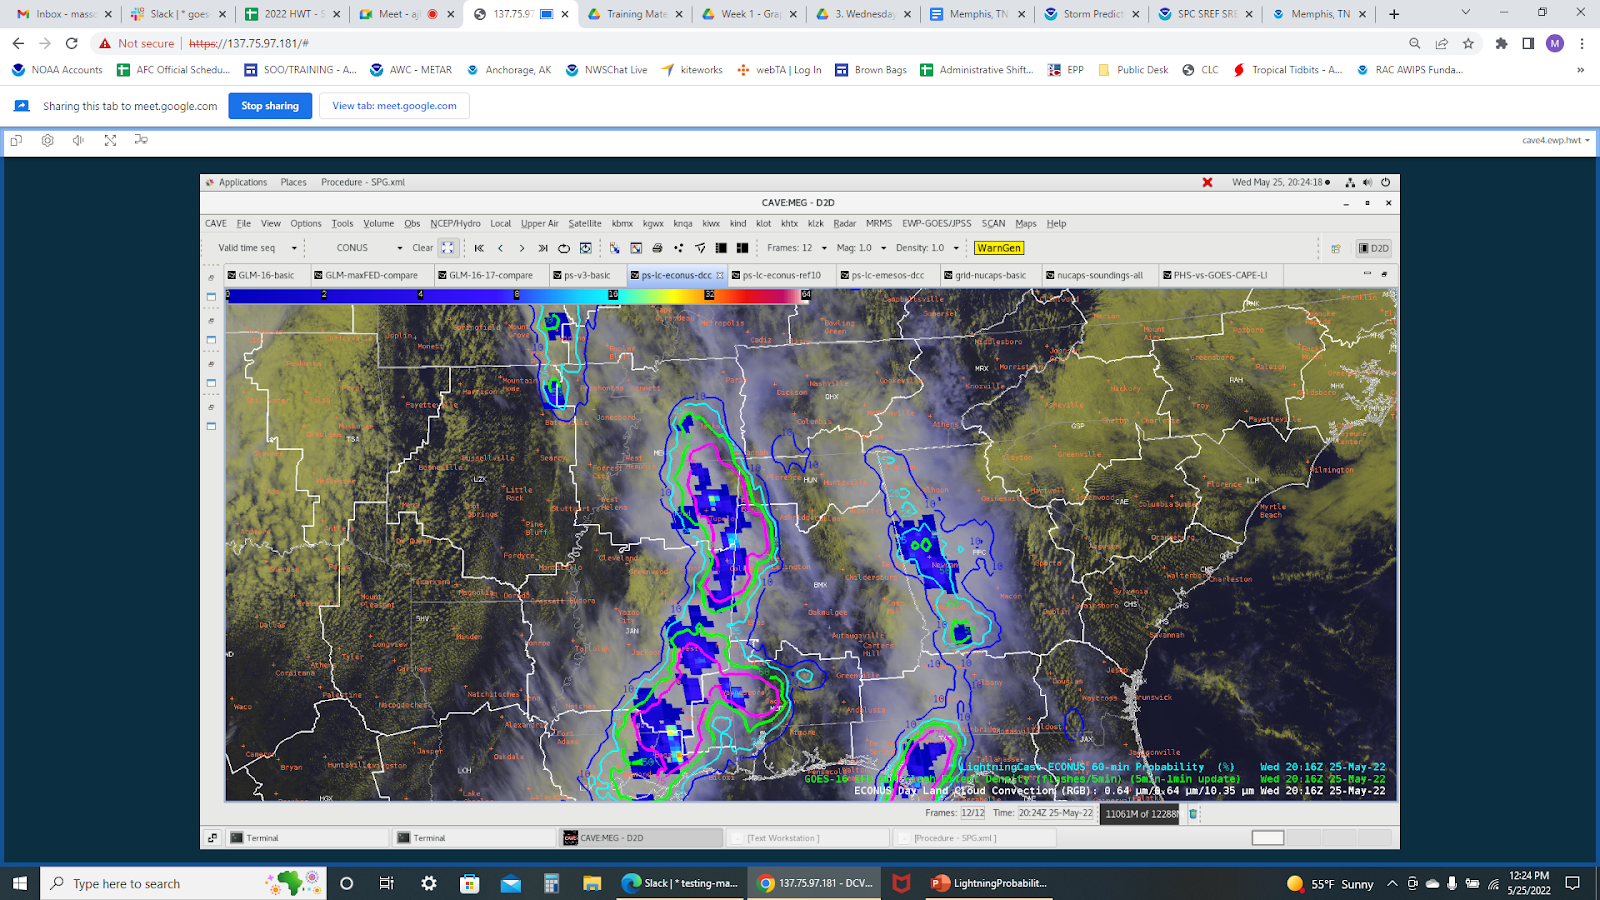Click the Time field showing 20:24Z 25-May-22
Image resolution: width=1600 pixels, height=900 pixels.
point(1055,813)
